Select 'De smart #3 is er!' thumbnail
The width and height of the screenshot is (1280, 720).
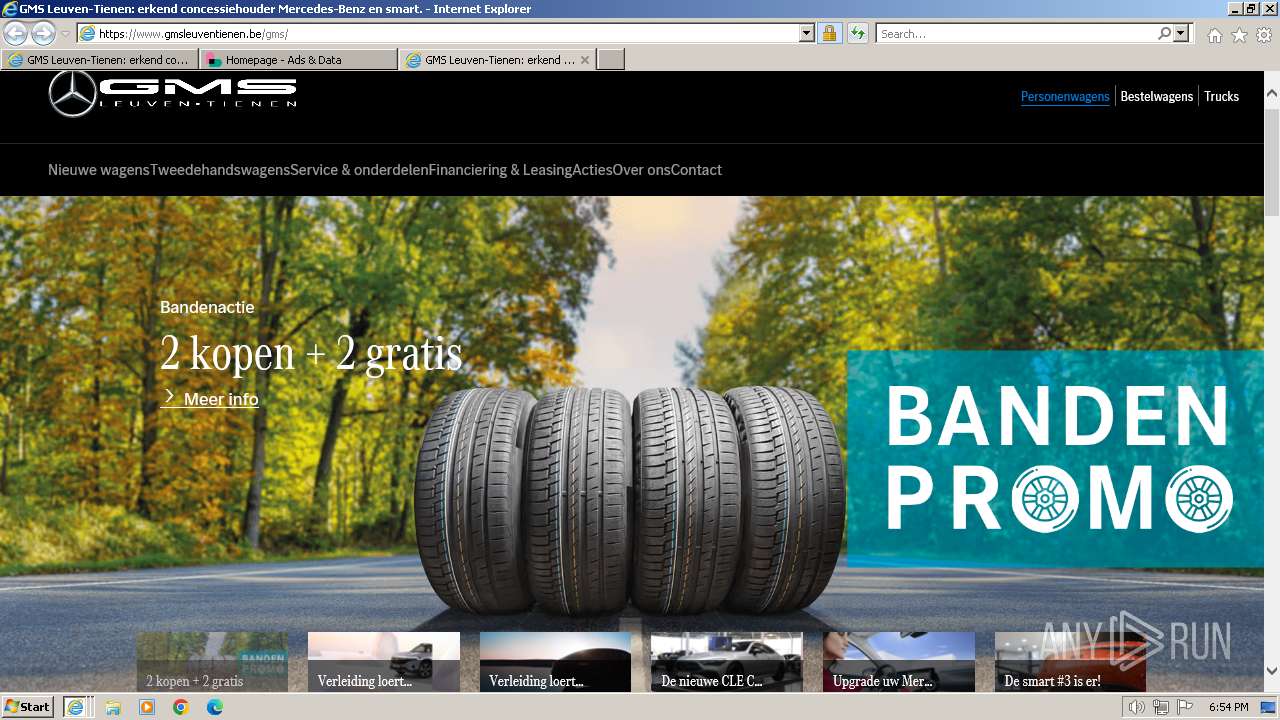point(1070,662)
